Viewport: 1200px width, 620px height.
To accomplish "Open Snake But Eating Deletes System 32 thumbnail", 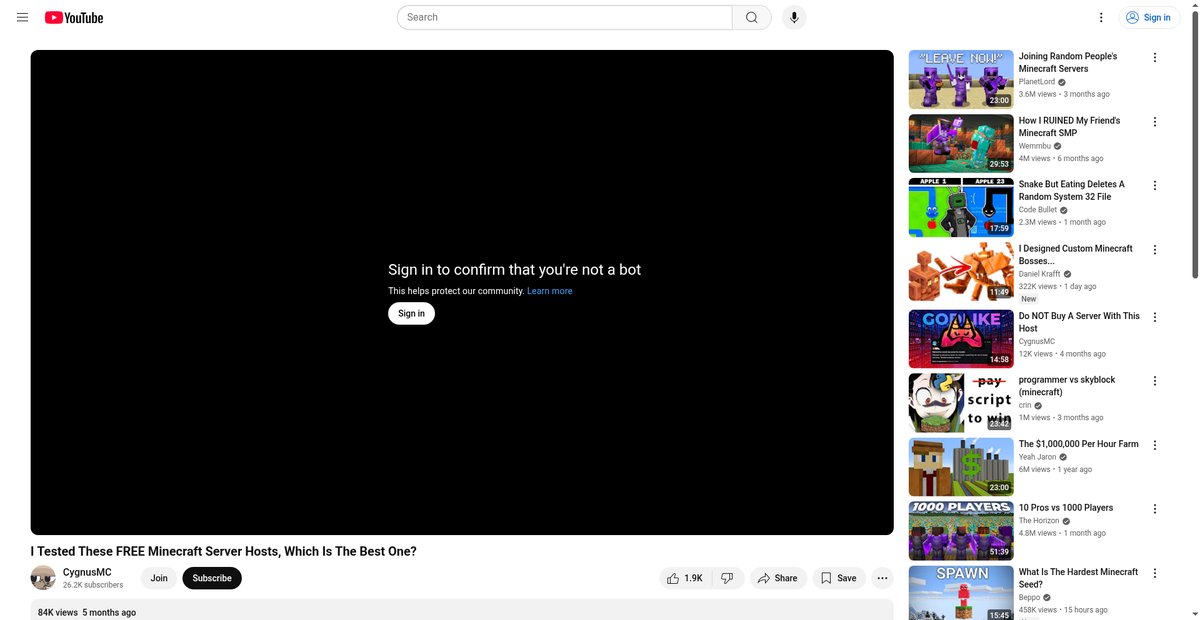I will click(961, 207).
